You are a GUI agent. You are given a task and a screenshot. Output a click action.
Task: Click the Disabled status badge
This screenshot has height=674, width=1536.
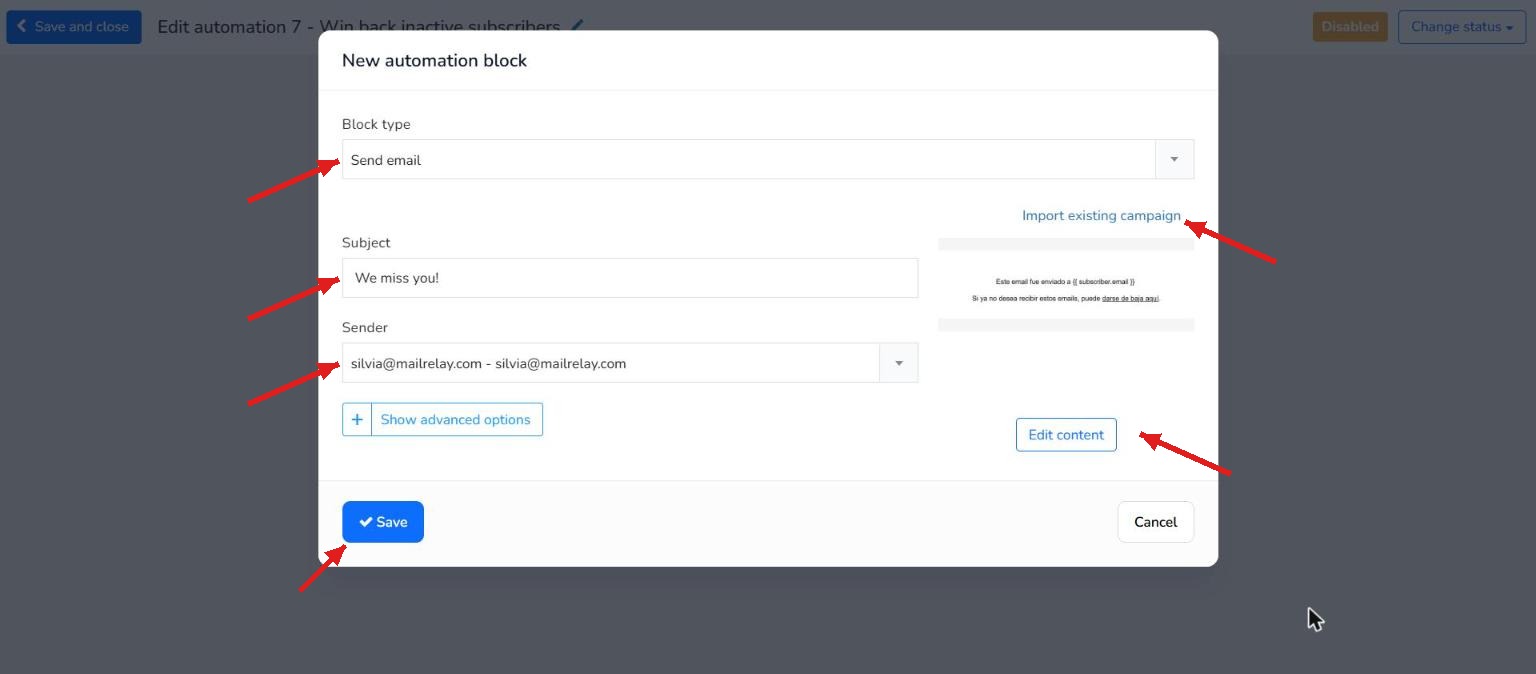pyautogui.click(x=1350, y=27)
